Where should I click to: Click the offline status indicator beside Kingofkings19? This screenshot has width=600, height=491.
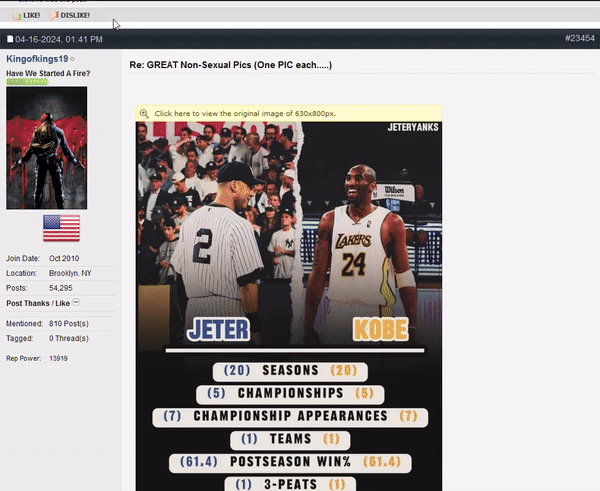click(73, 59)
